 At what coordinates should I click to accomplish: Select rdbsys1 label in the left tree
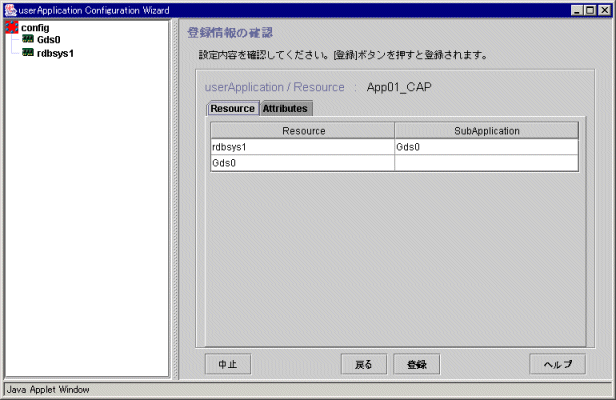[55, 53]
